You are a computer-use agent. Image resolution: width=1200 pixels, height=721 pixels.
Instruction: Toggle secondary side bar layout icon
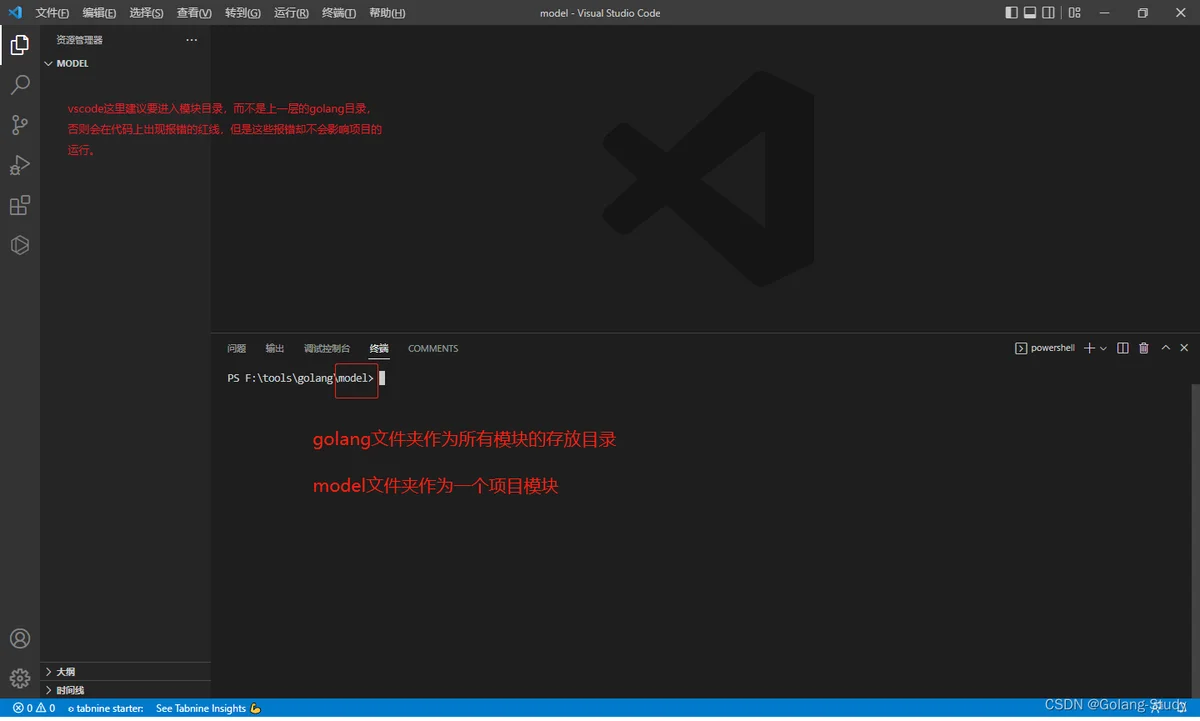[x=1048, y=13]
